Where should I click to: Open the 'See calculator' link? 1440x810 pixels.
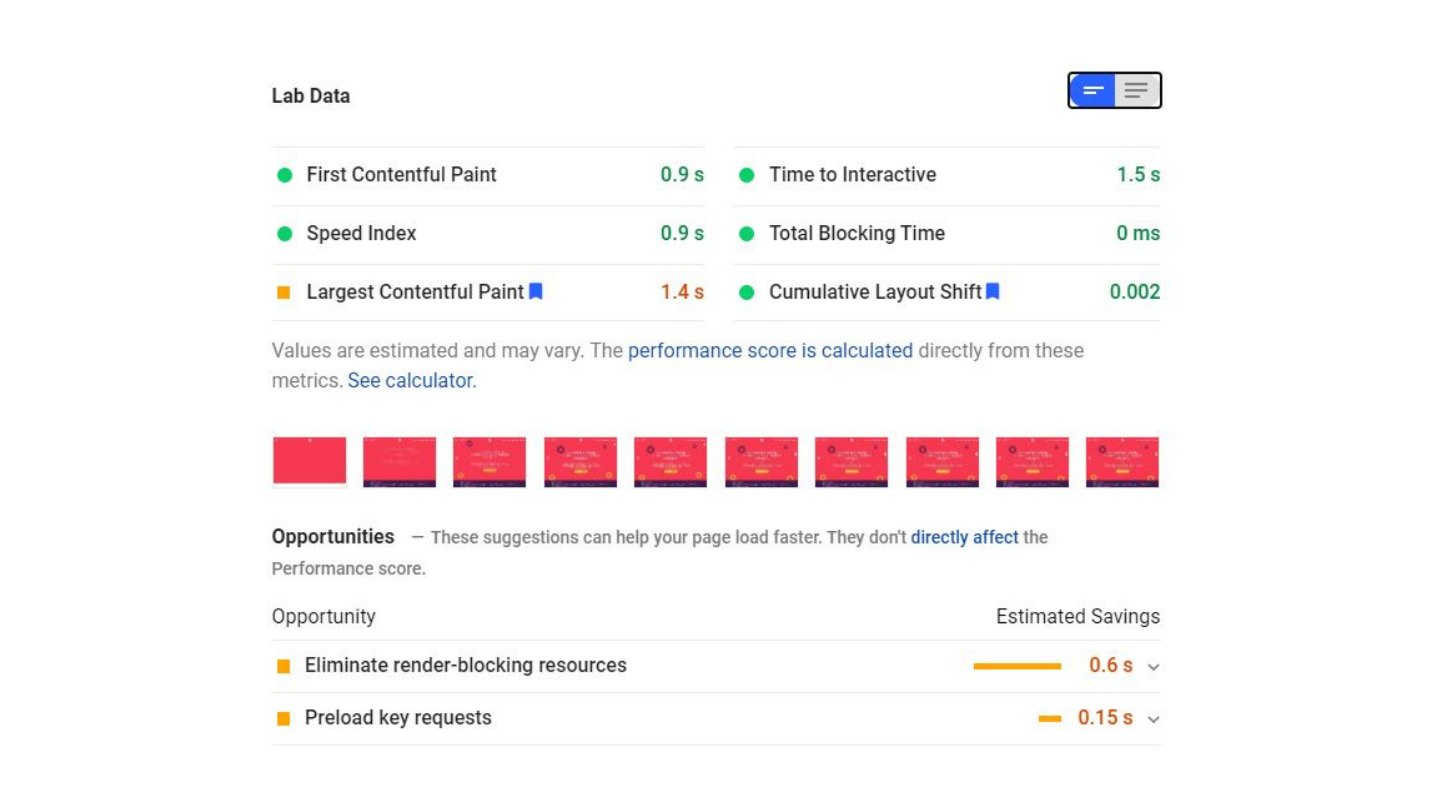(x=411, y=381)
